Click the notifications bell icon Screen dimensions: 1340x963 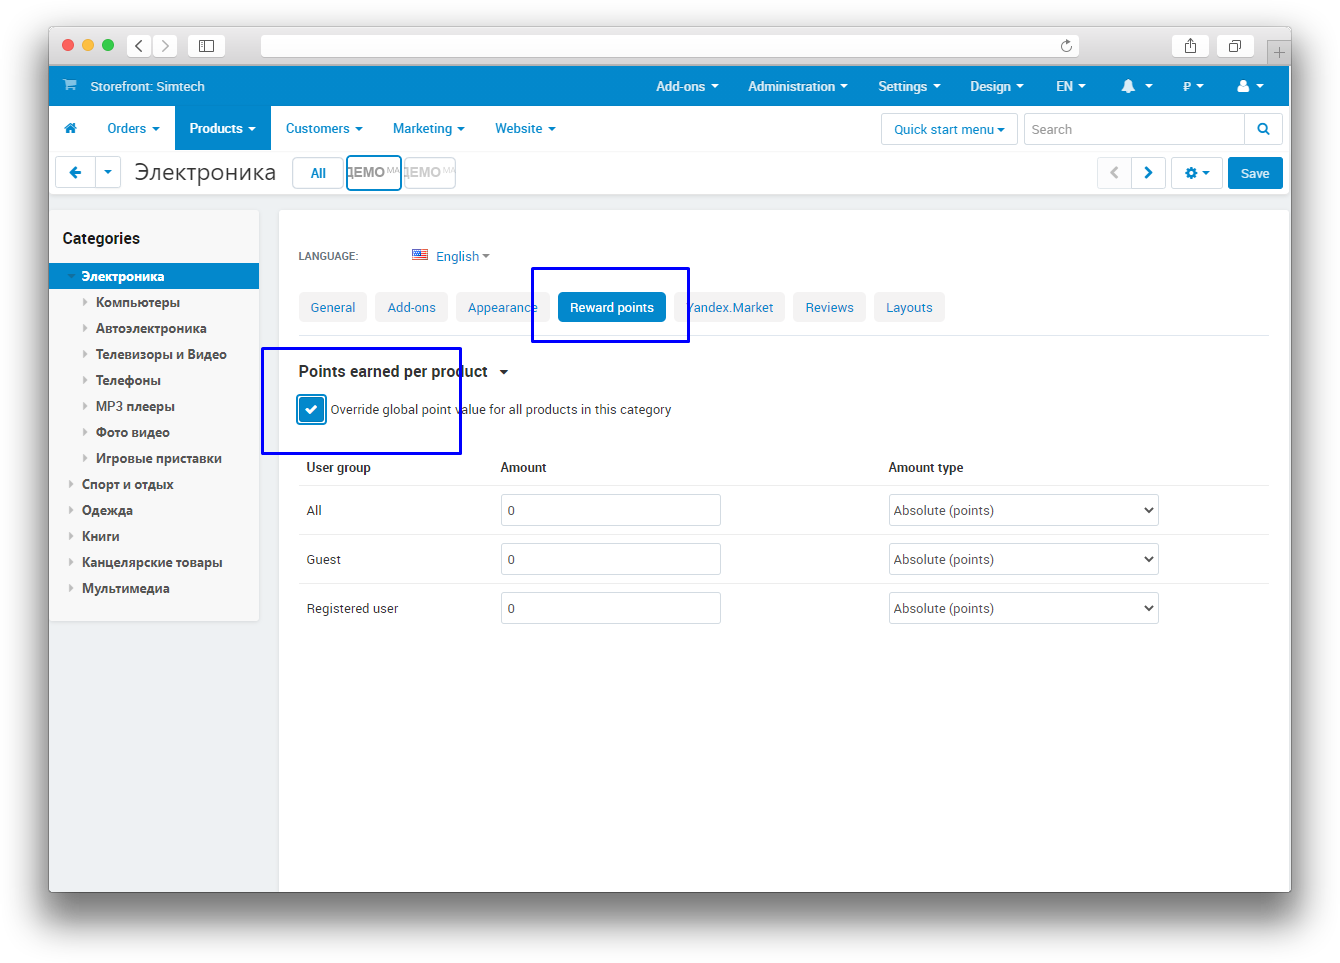click(x=1128, y=87)
